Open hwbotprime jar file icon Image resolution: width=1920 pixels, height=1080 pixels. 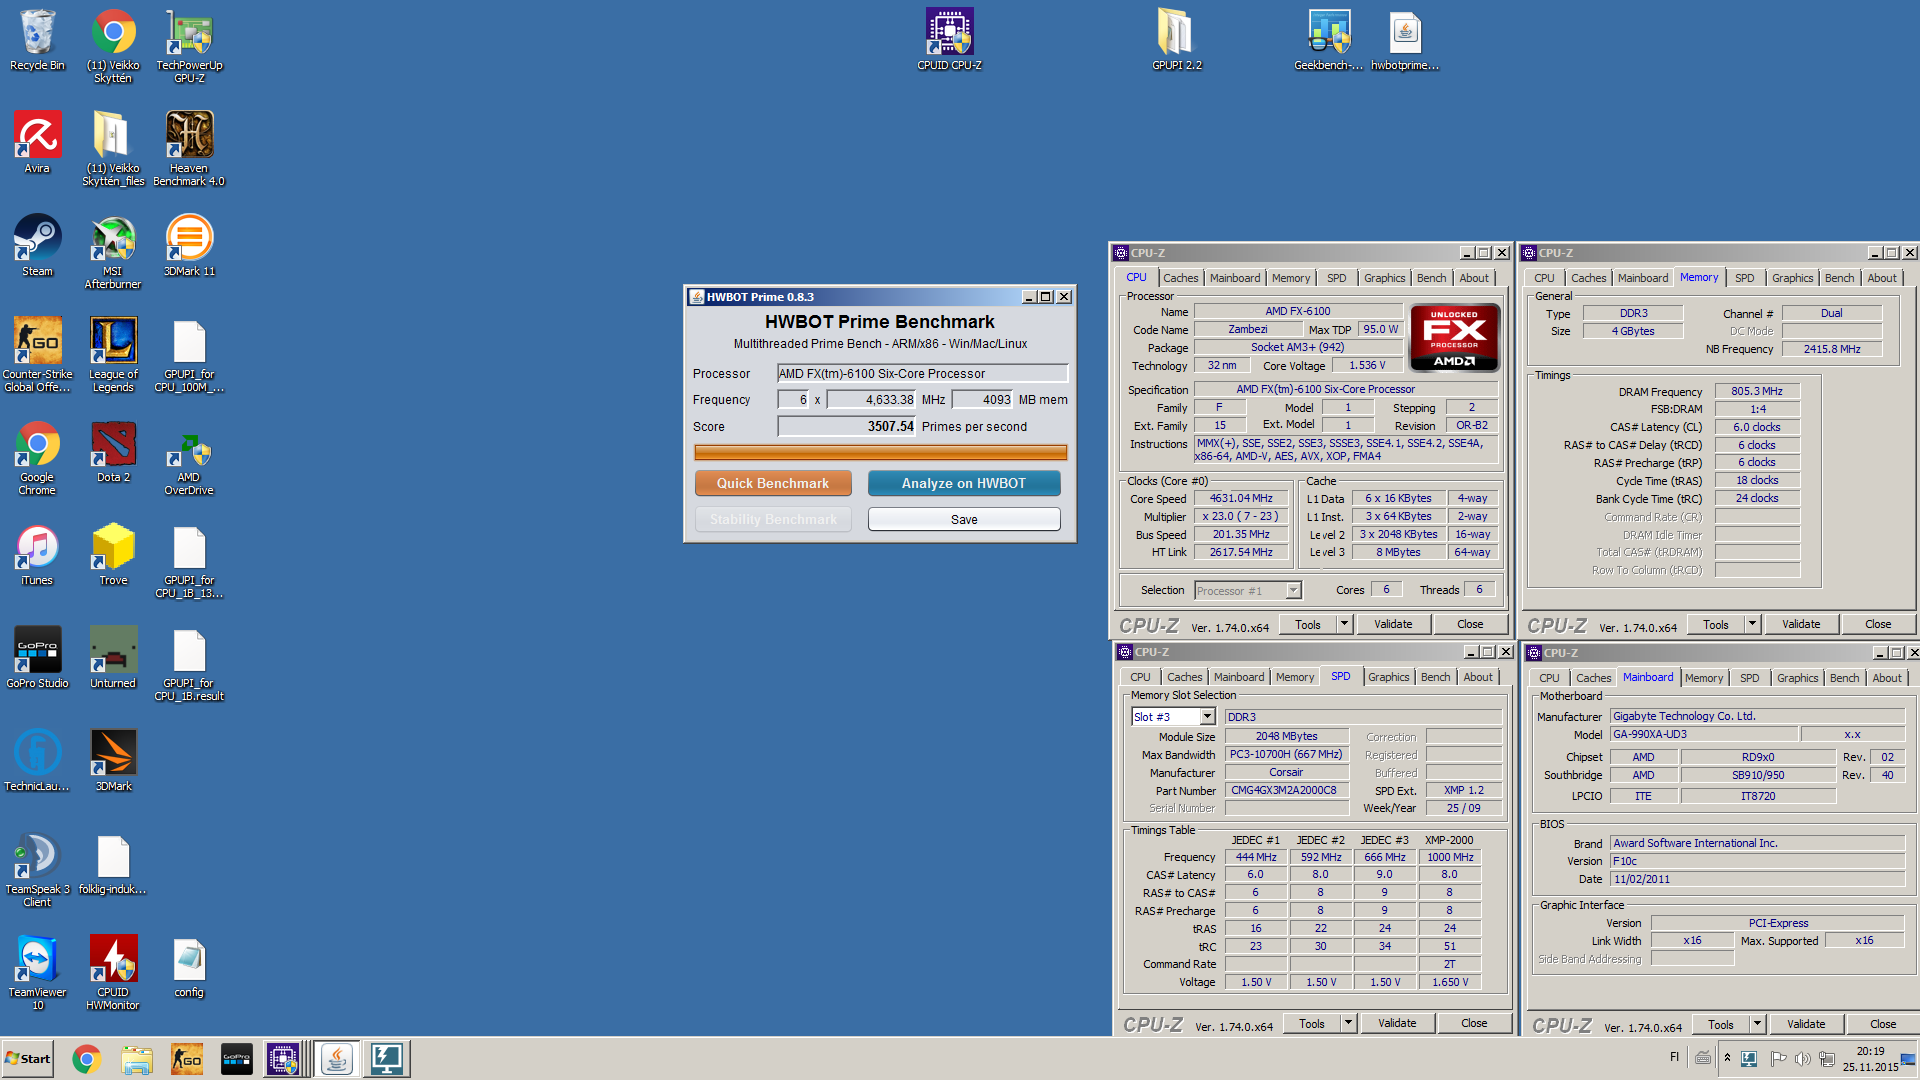click(x=1404, y=40)
